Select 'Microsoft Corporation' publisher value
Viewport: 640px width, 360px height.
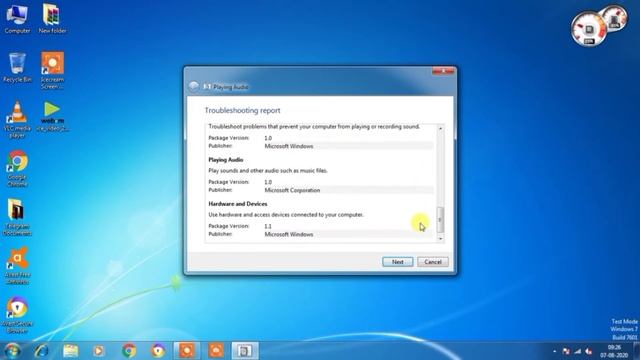click(x=292, y=190)
